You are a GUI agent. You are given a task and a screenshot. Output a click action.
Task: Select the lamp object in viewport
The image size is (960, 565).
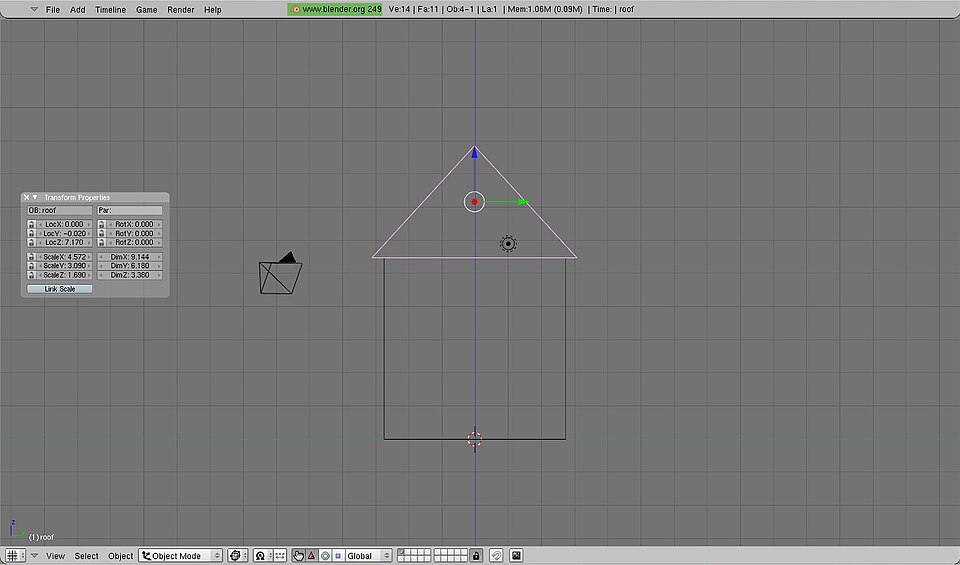[508, 244]
